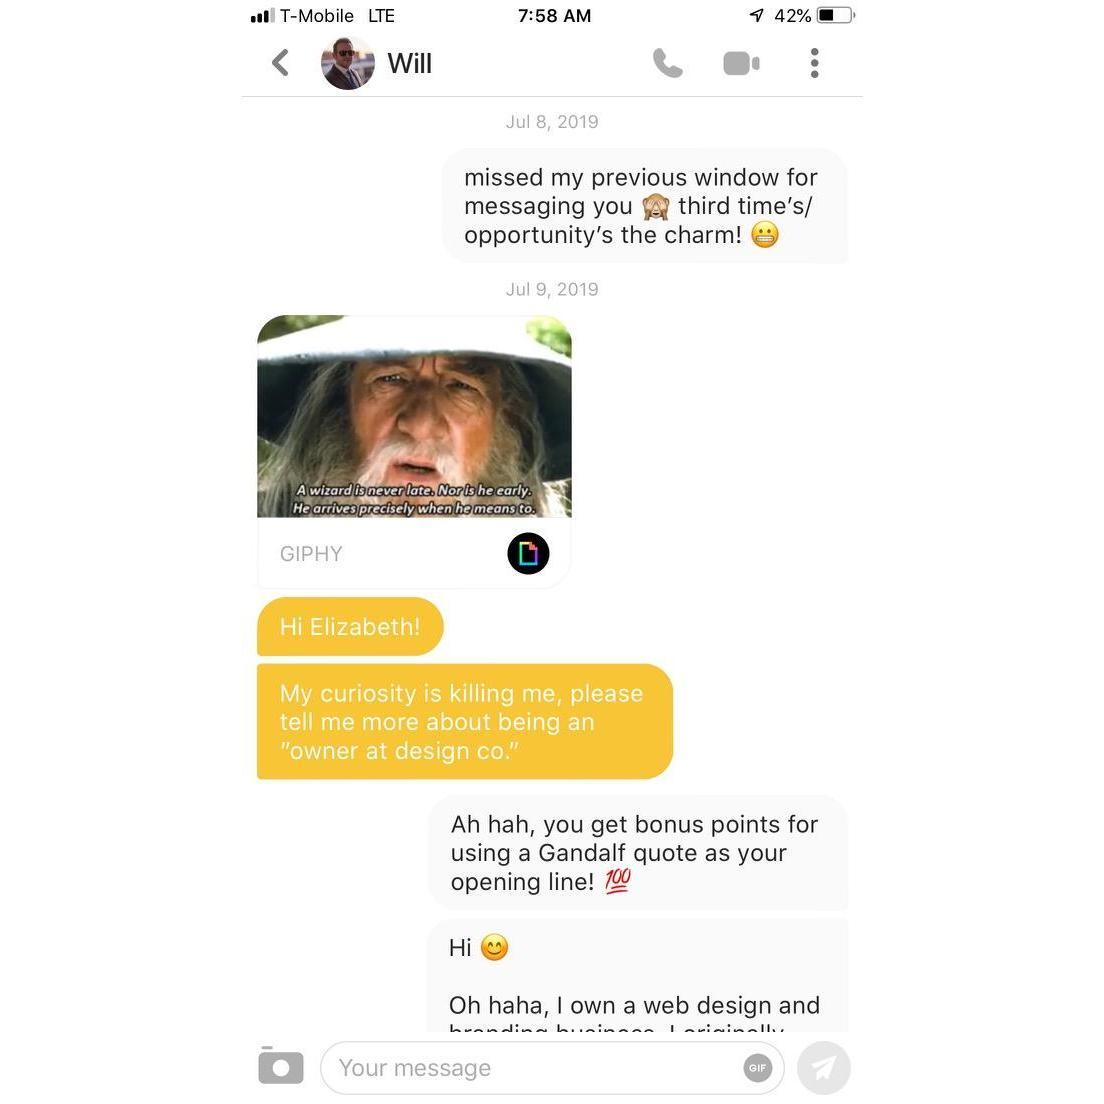Tap the Gandalf quote bonus points message

[x=638, y=853]
